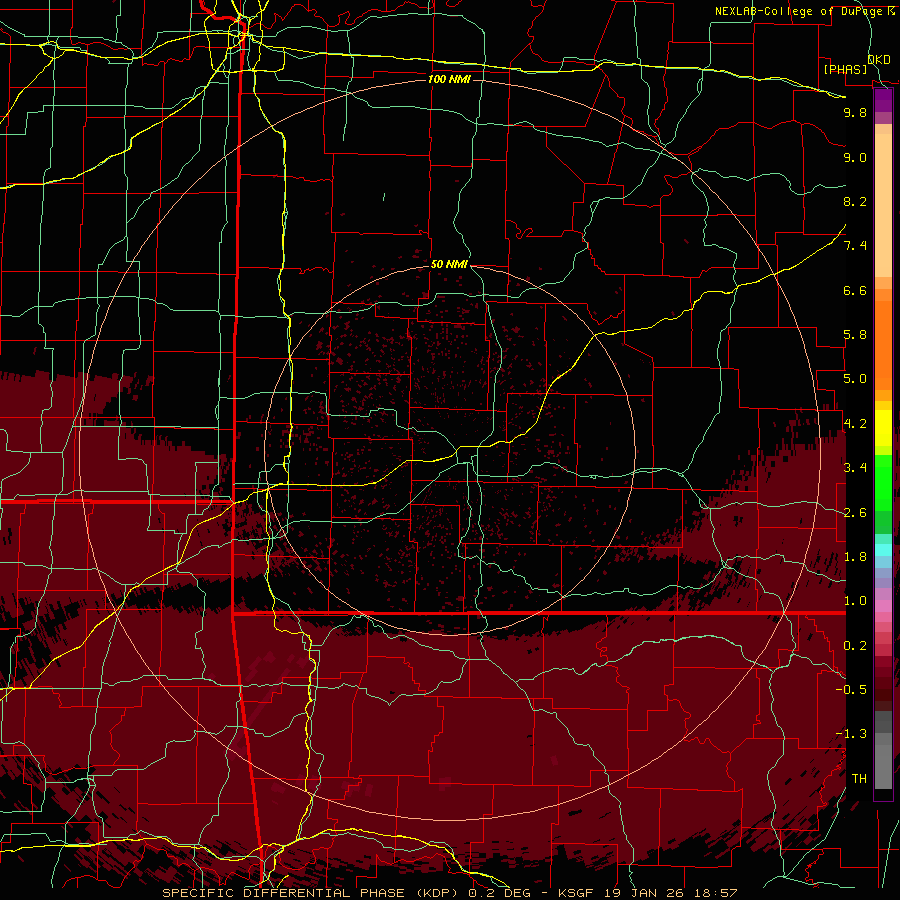Click the 4.2 scale value
Screen dimensions: 900x900
coord(855,424)
